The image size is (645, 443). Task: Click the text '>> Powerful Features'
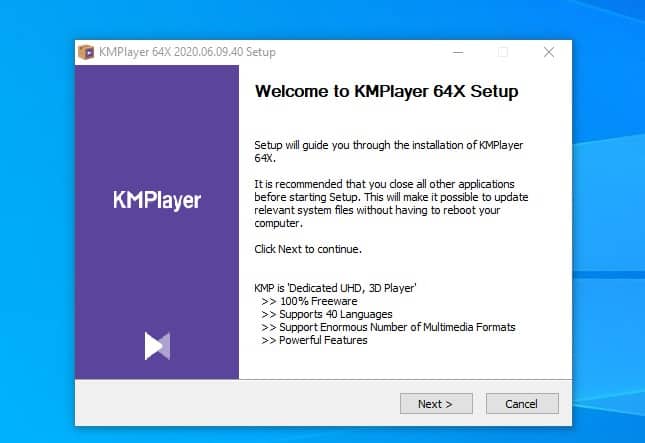[314, 340]
